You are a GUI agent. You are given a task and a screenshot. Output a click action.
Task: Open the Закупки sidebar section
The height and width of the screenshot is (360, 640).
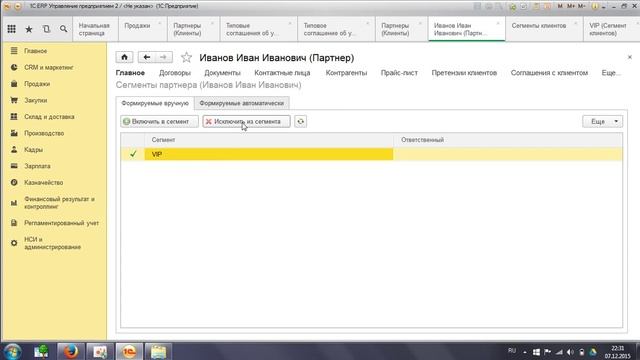pos(36,100)
